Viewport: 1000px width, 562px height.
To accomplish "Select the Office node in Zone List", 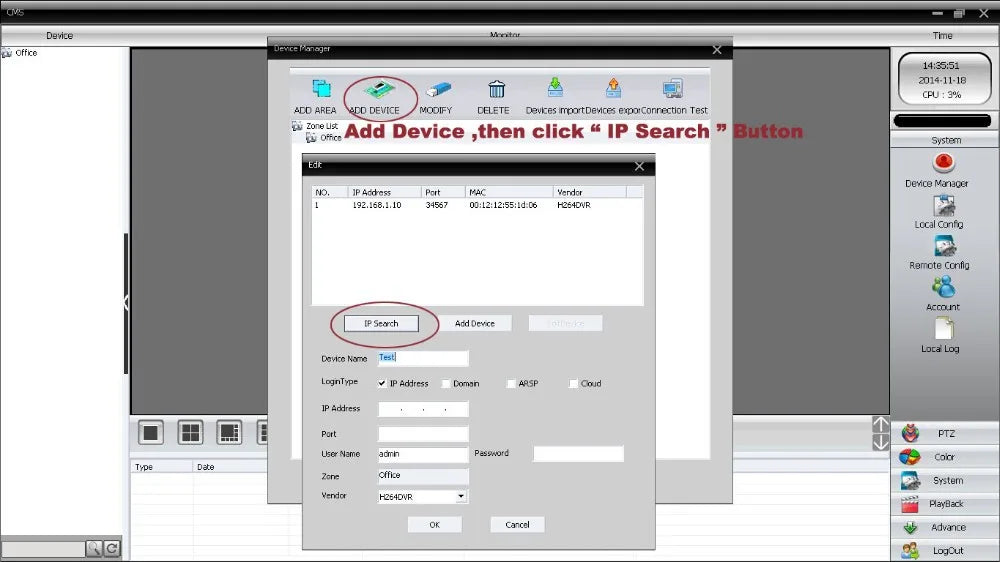I will click(330, 138).
